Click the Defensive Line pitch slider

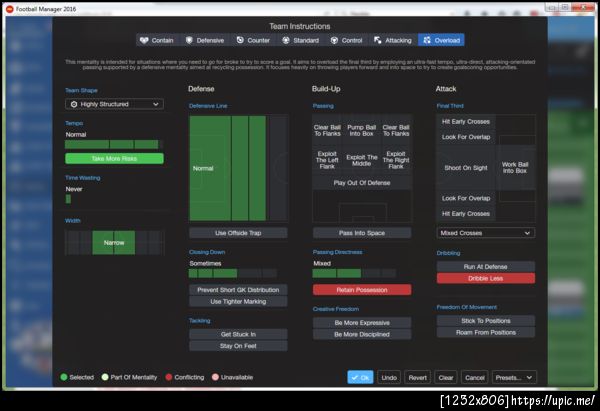pos(238,168)
